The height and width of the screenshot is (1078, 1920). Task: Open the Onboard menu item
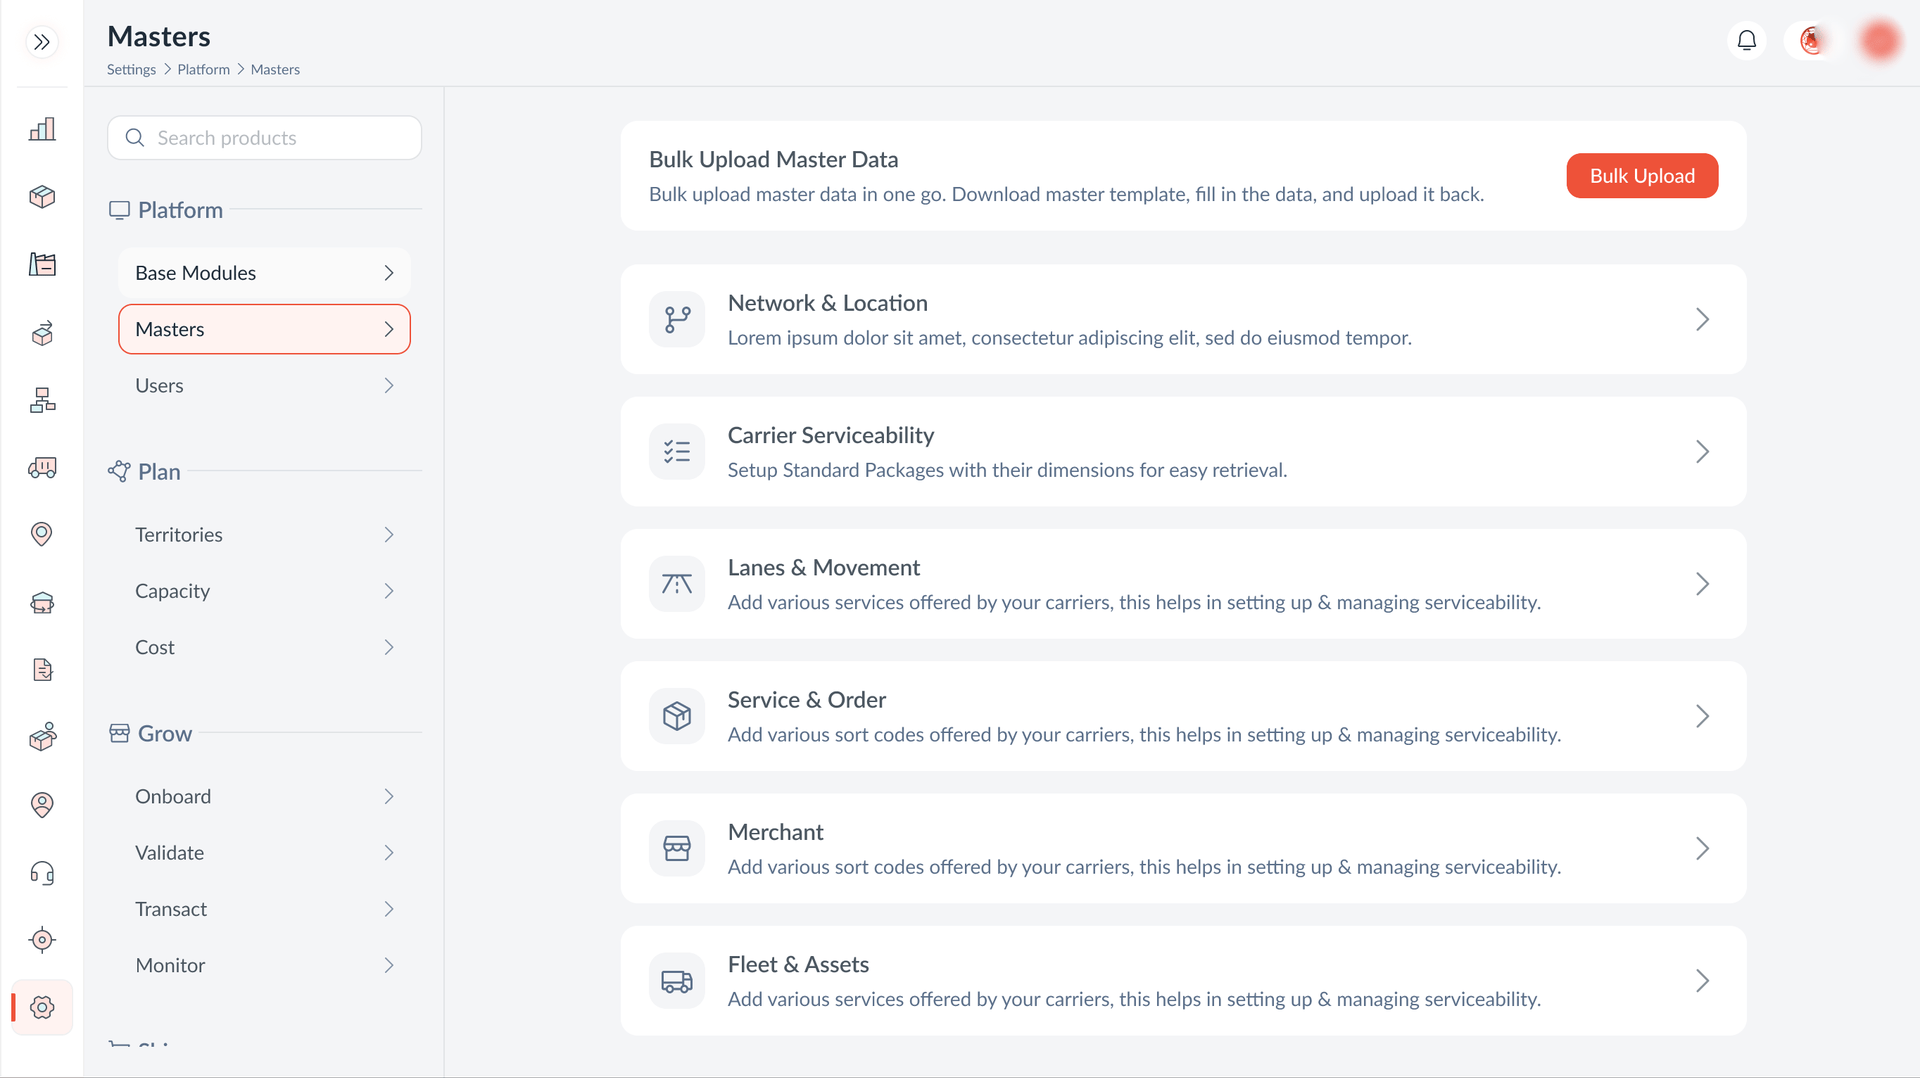pos(264,796)
